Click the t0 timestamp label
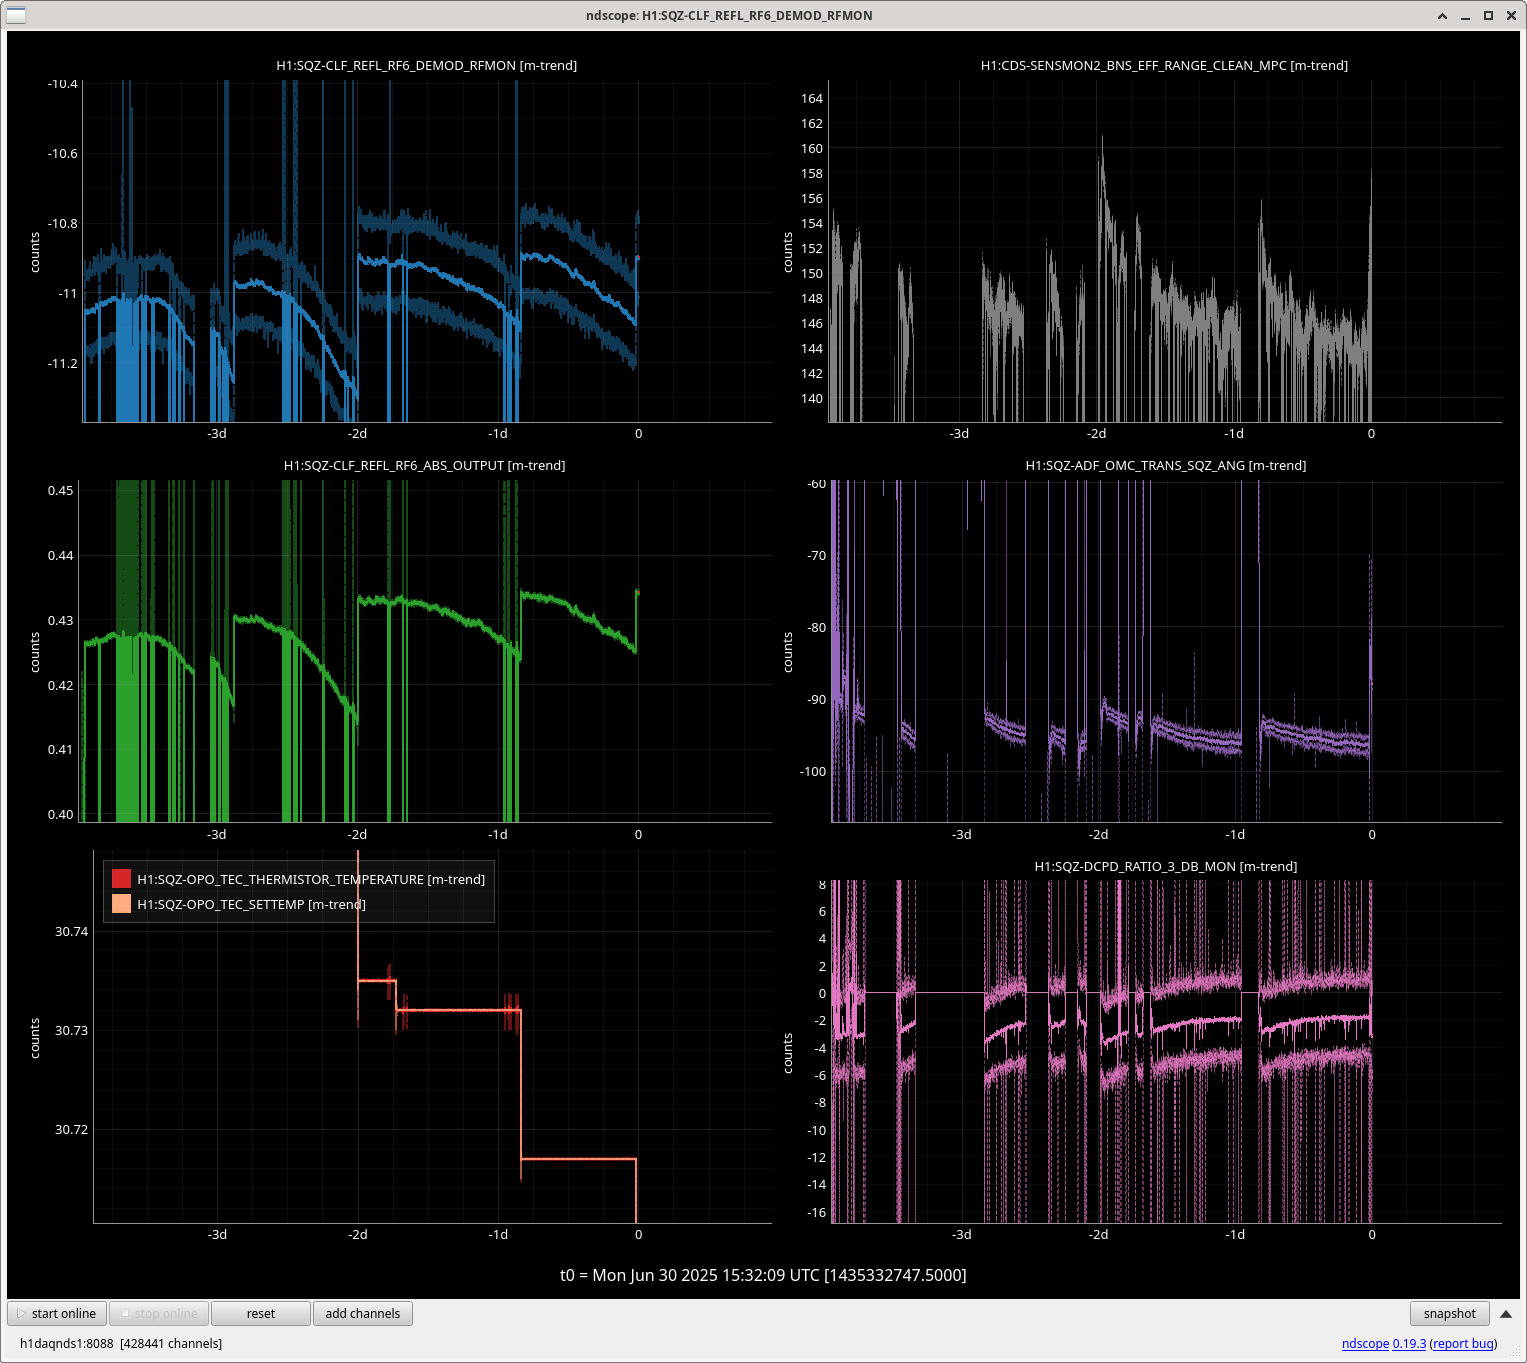1527x1363 pixels. (x=763, y=1275)
